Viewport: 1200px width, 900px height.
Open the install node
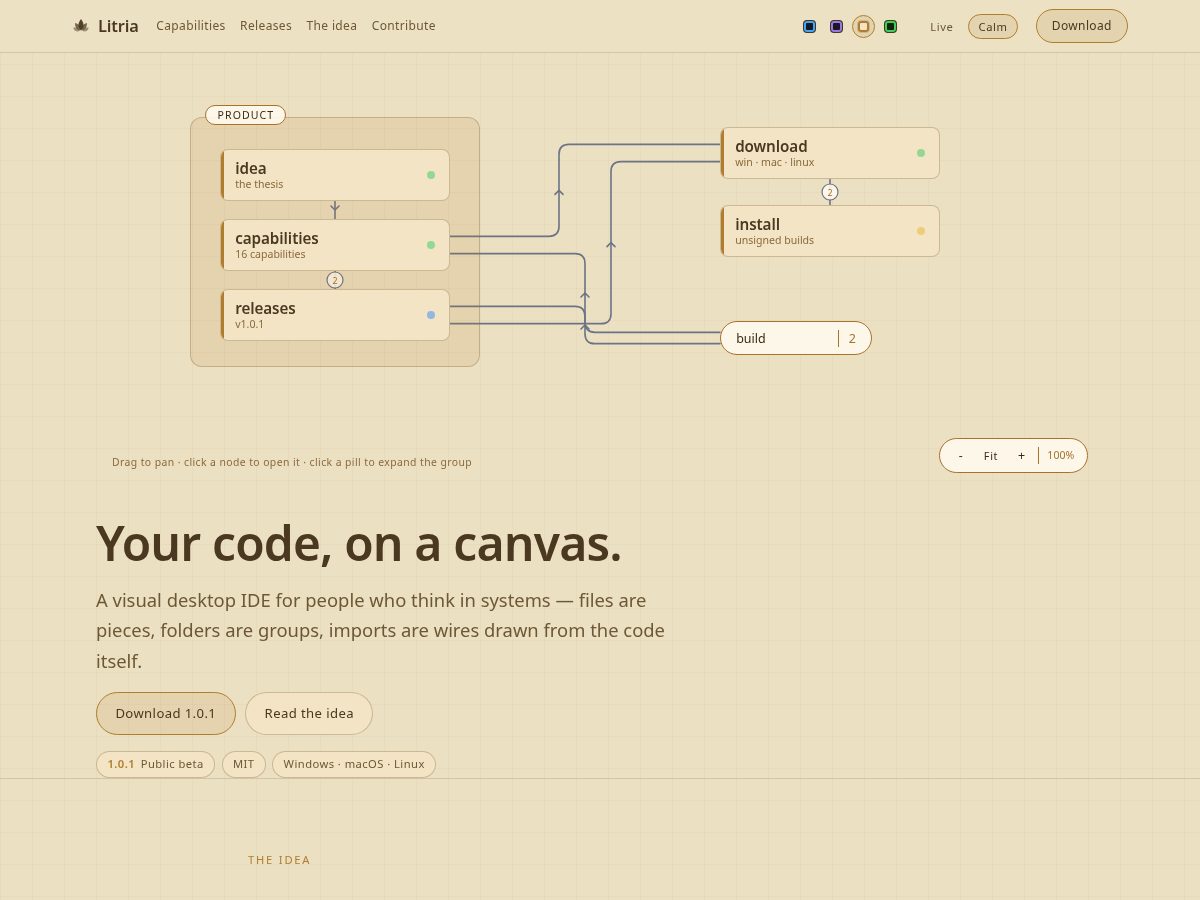click(x=830, y=231)
